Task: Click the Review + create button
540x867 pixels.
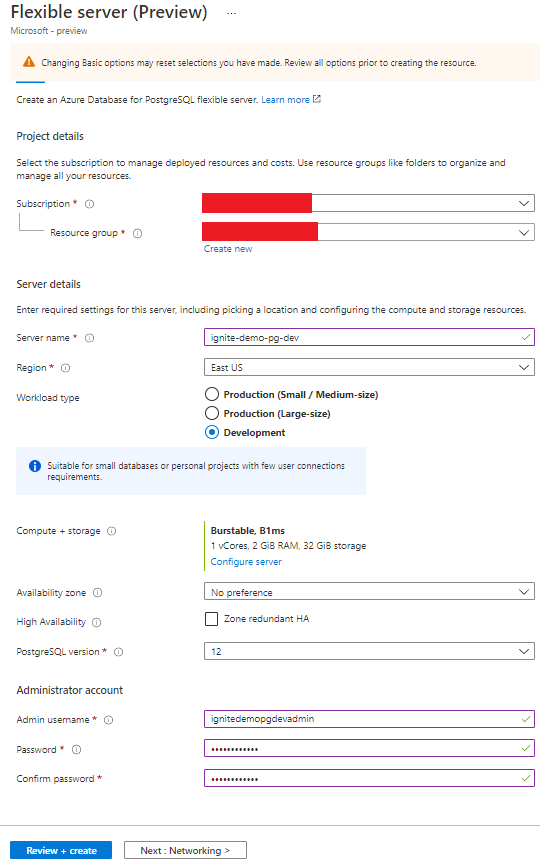Action: coord(61,850)
